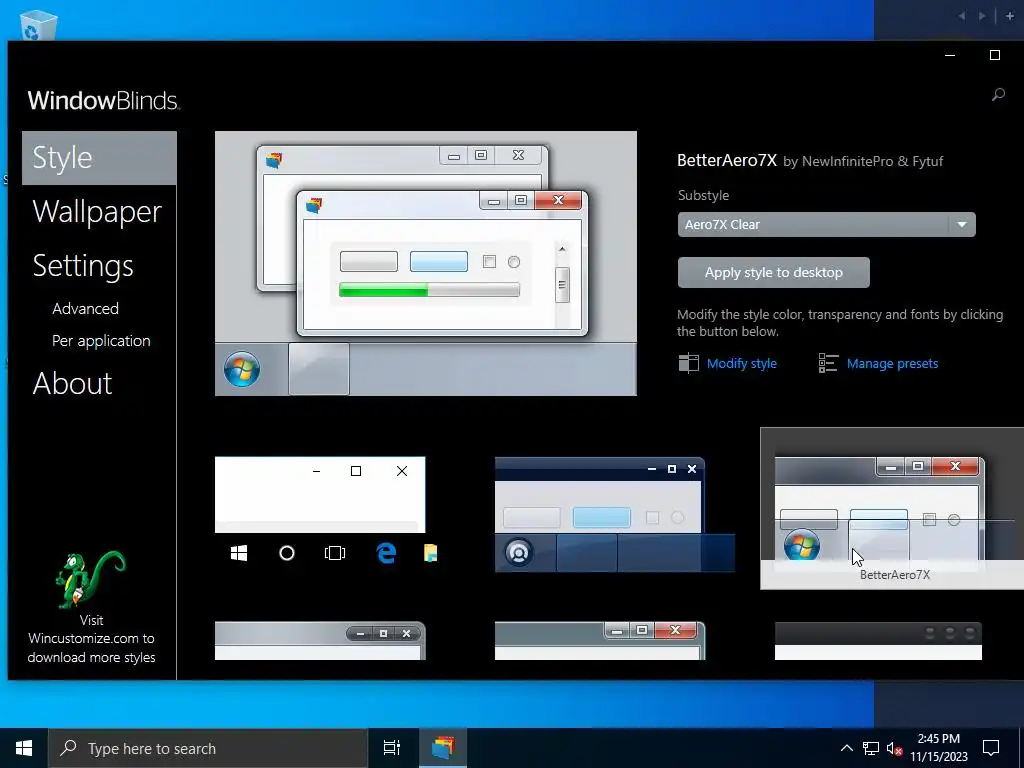Click the large BetterAero7X style preview

(426, 263)
